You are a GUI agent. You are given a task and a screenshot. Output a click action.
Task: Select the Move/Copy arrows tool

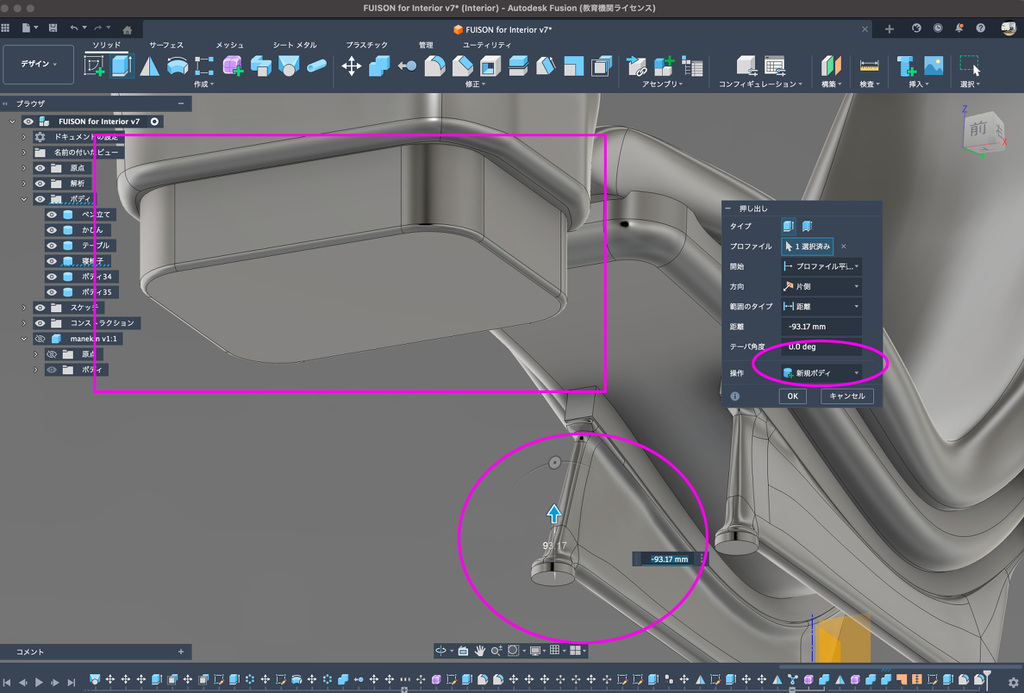pyautogui.click(x=352, y=66)
